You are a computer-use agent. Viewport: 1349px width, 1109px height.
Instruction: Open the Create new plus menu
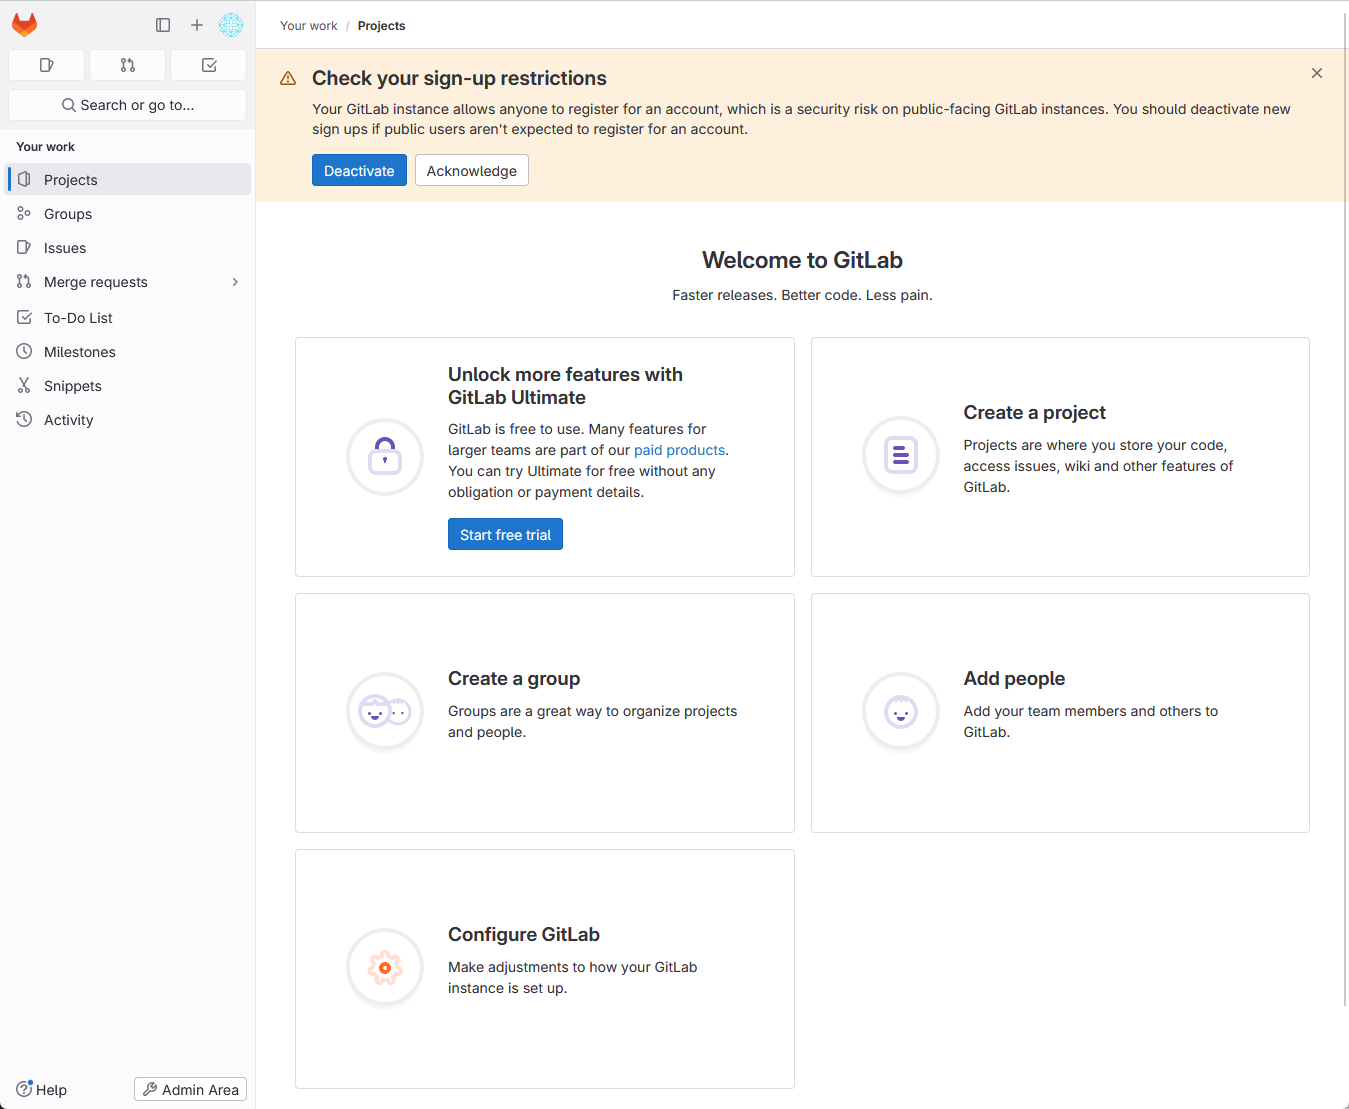(x=197, y=25)
